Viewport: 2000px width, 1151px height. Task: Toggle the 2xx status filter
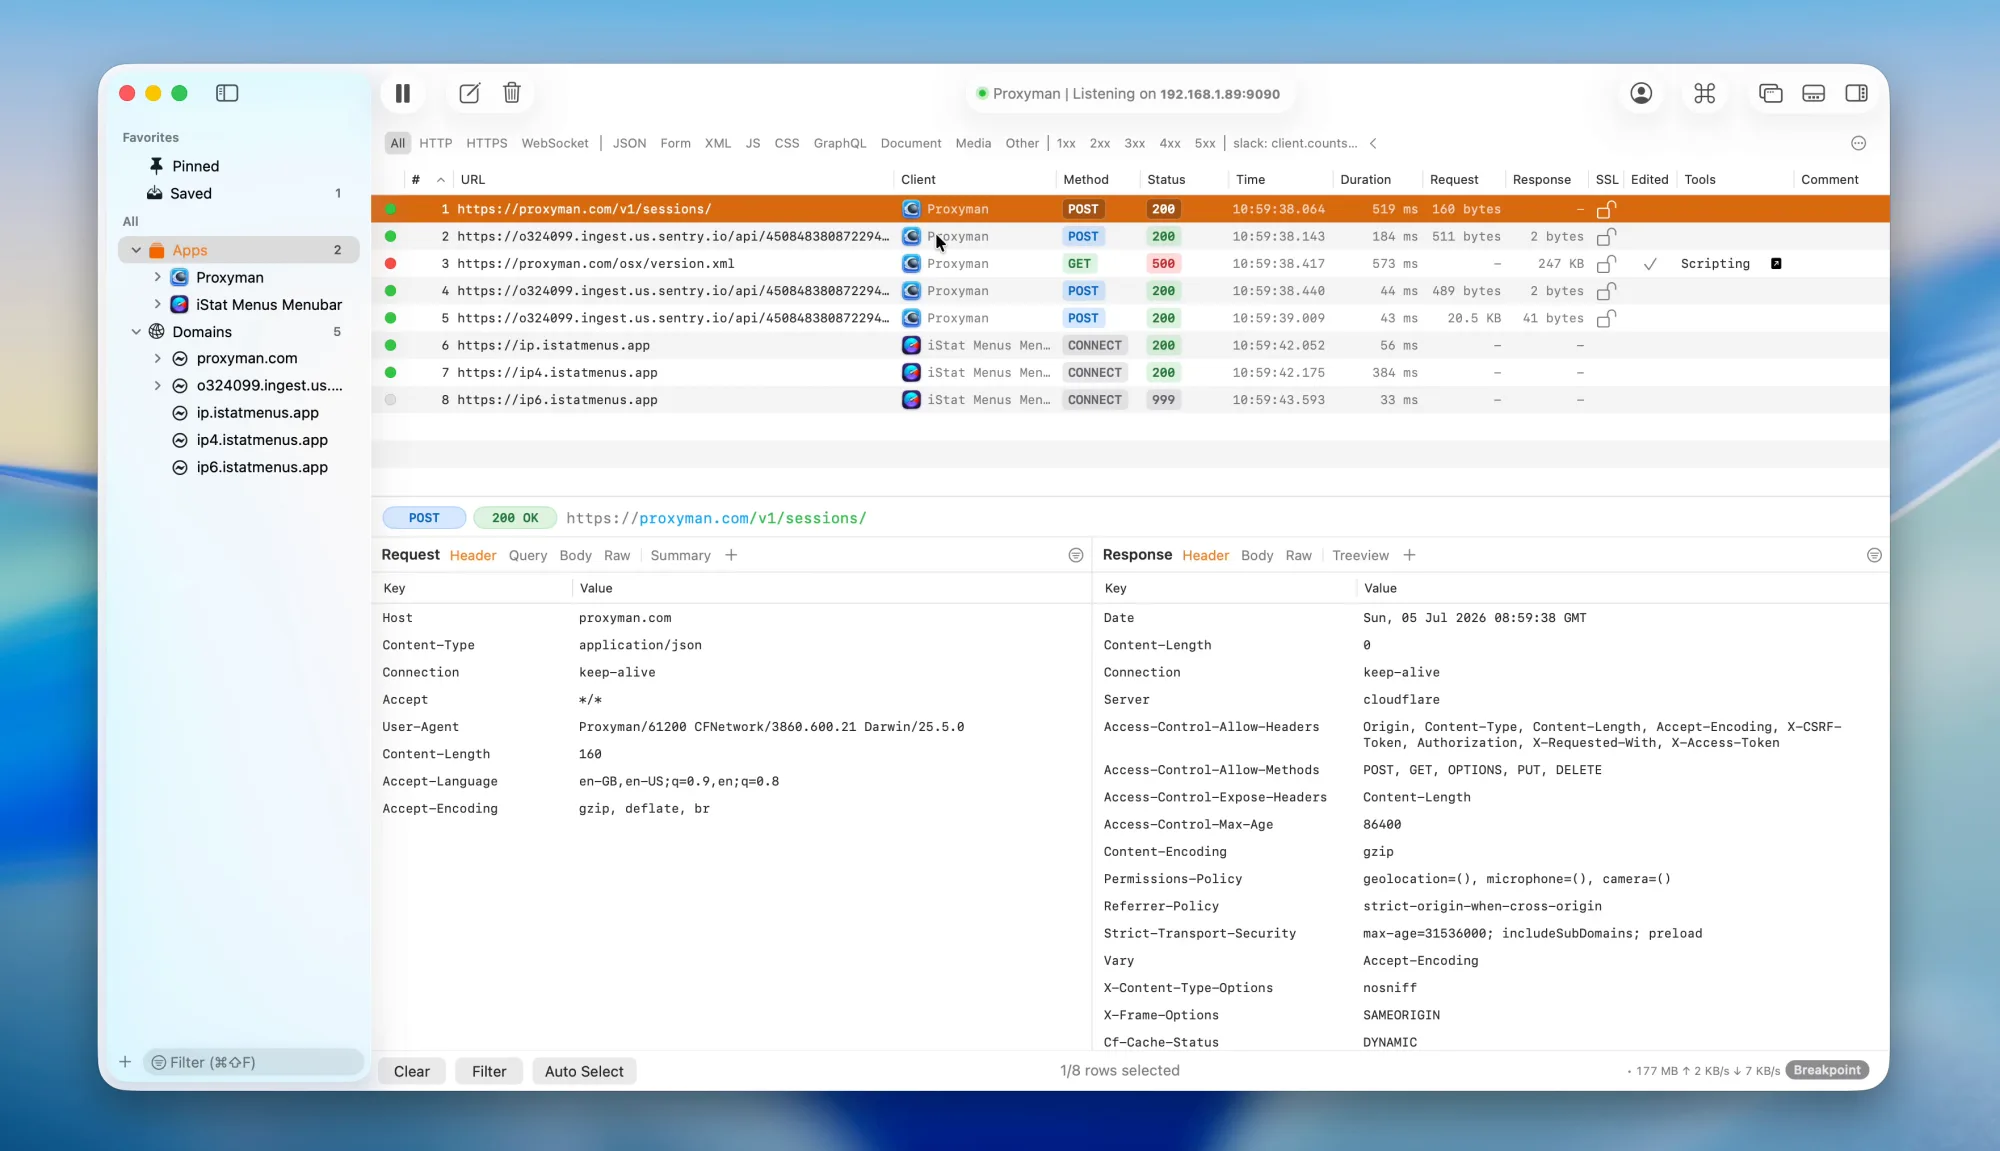[1100, 143]
